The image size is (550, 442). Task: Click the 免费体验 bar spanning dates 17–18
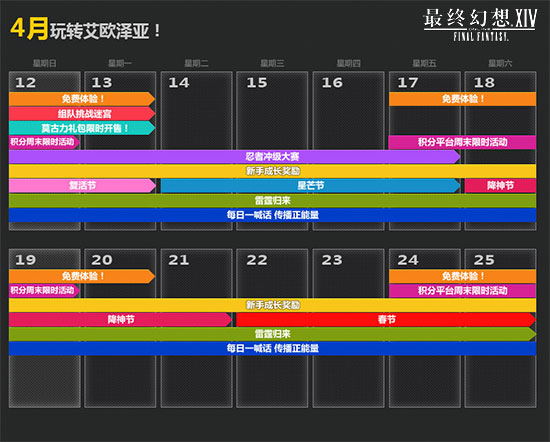(x=462, y=99)
